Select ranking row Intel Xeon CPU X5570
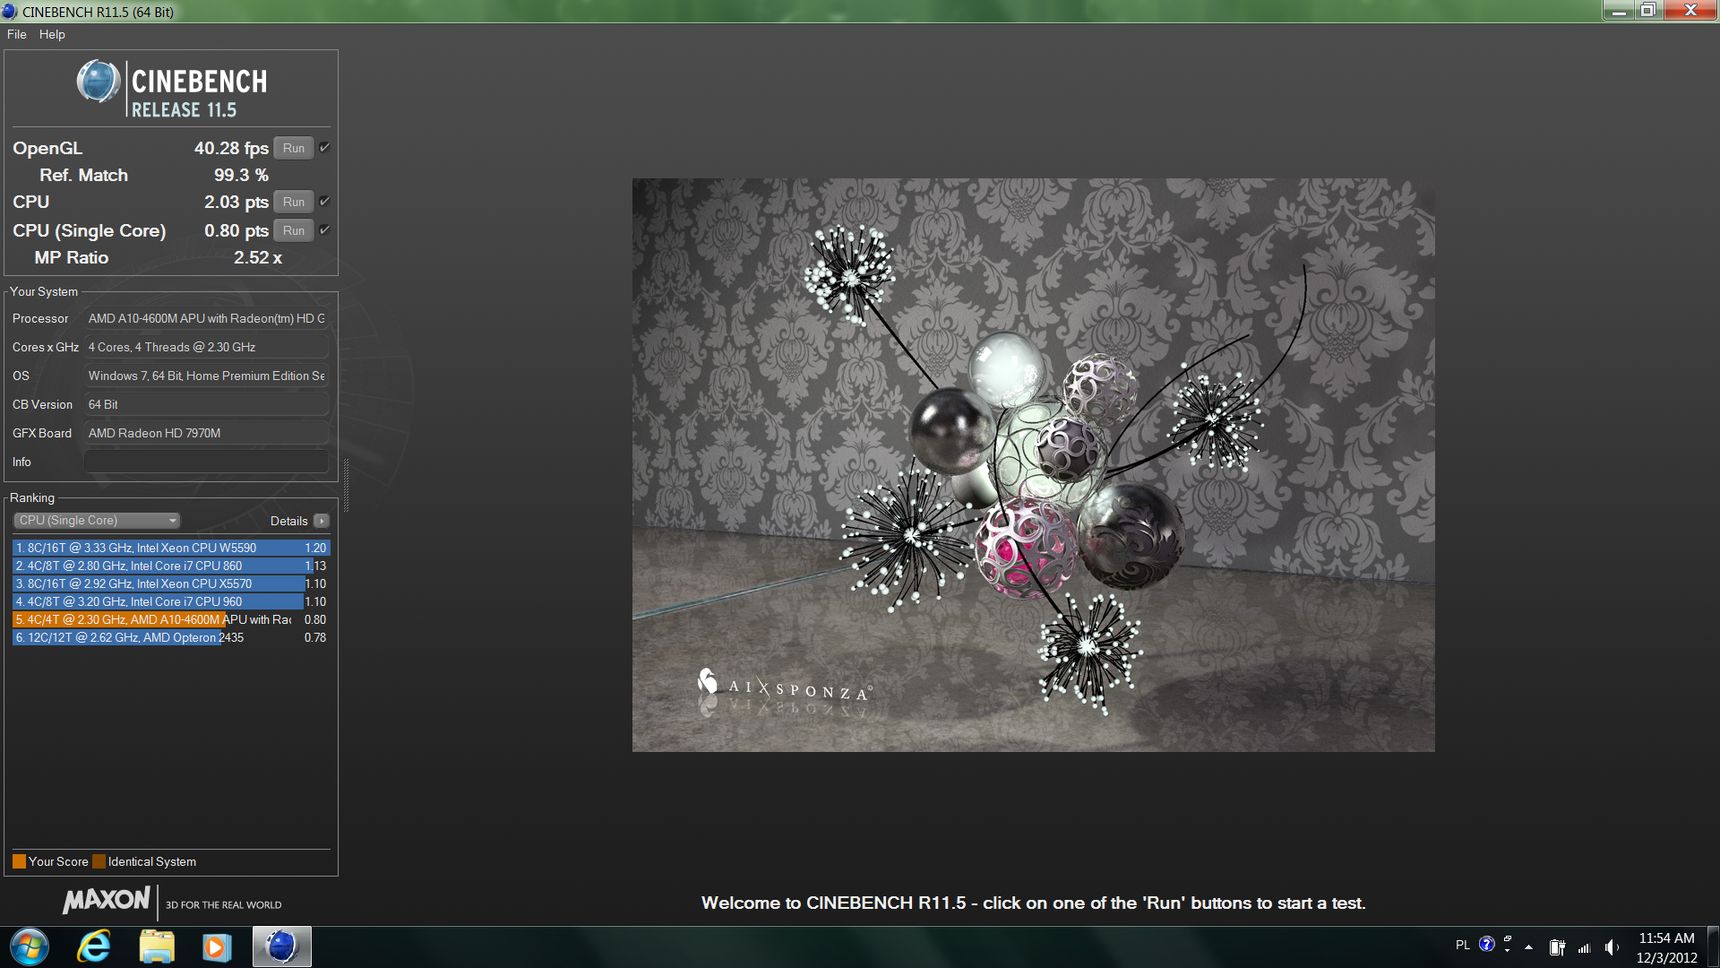 [x=171, y=584]
